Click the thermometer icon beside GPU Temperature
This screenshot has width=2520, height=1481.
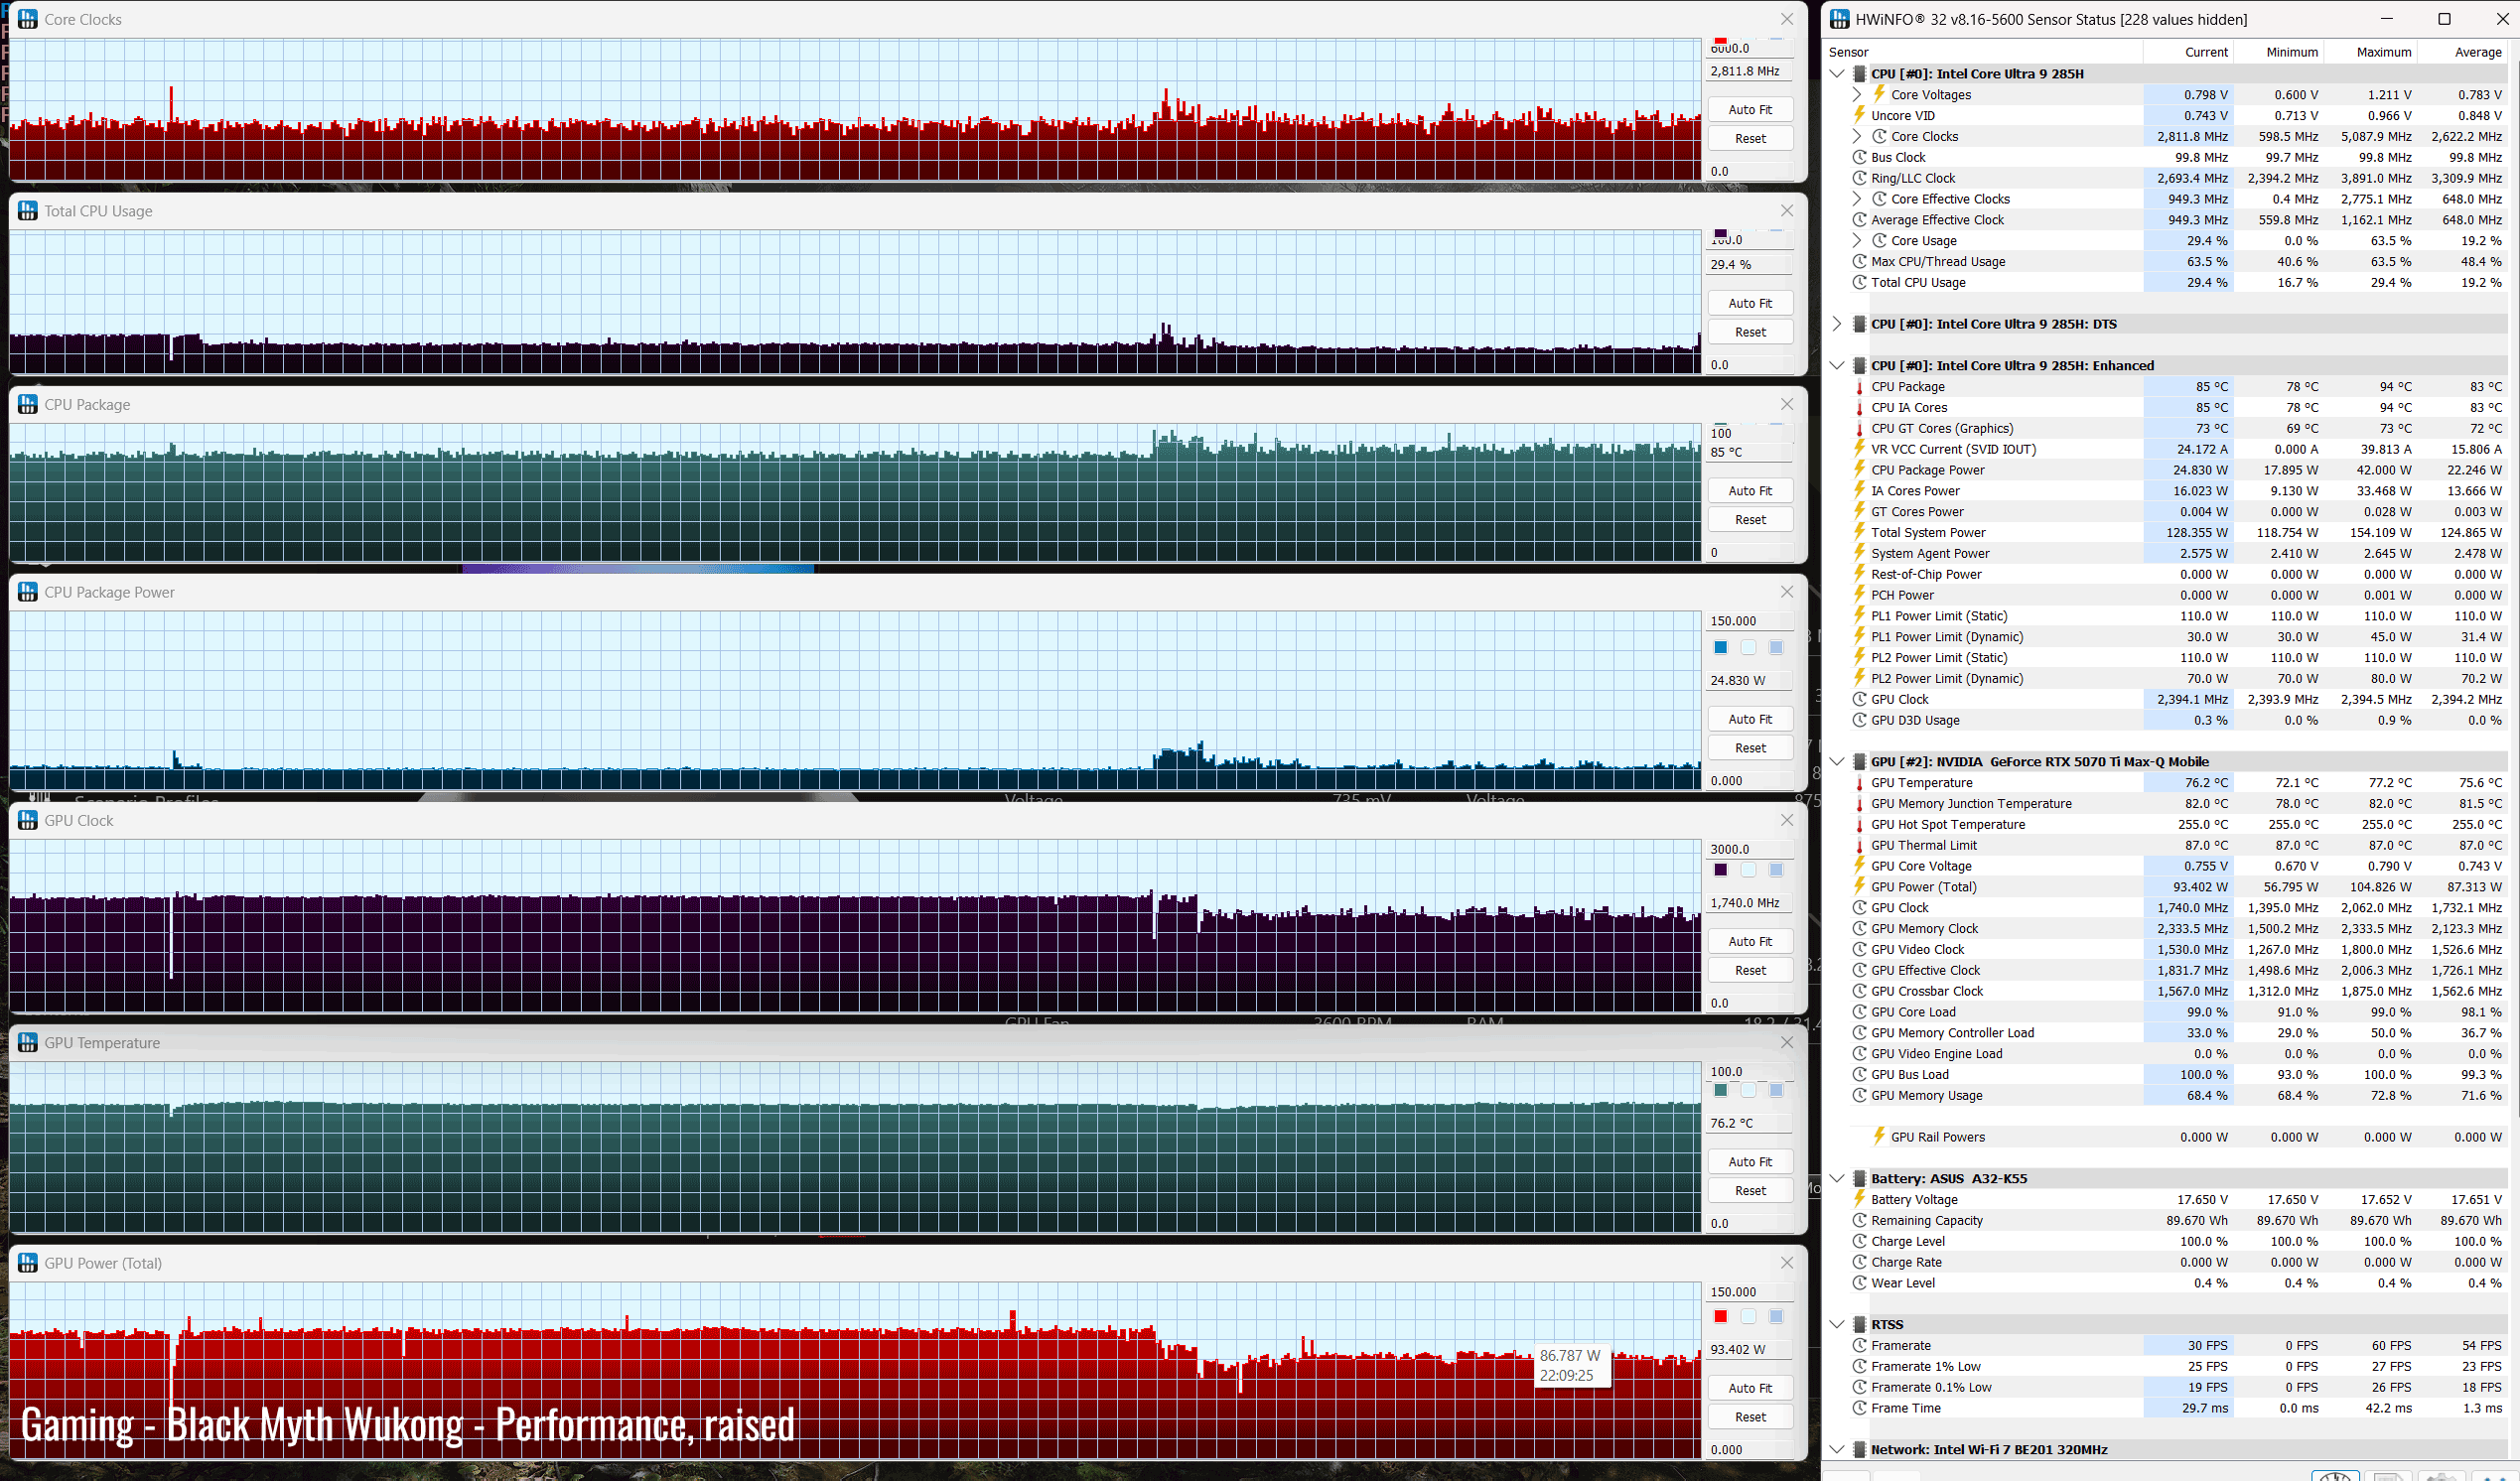(x=1859, y=783)
